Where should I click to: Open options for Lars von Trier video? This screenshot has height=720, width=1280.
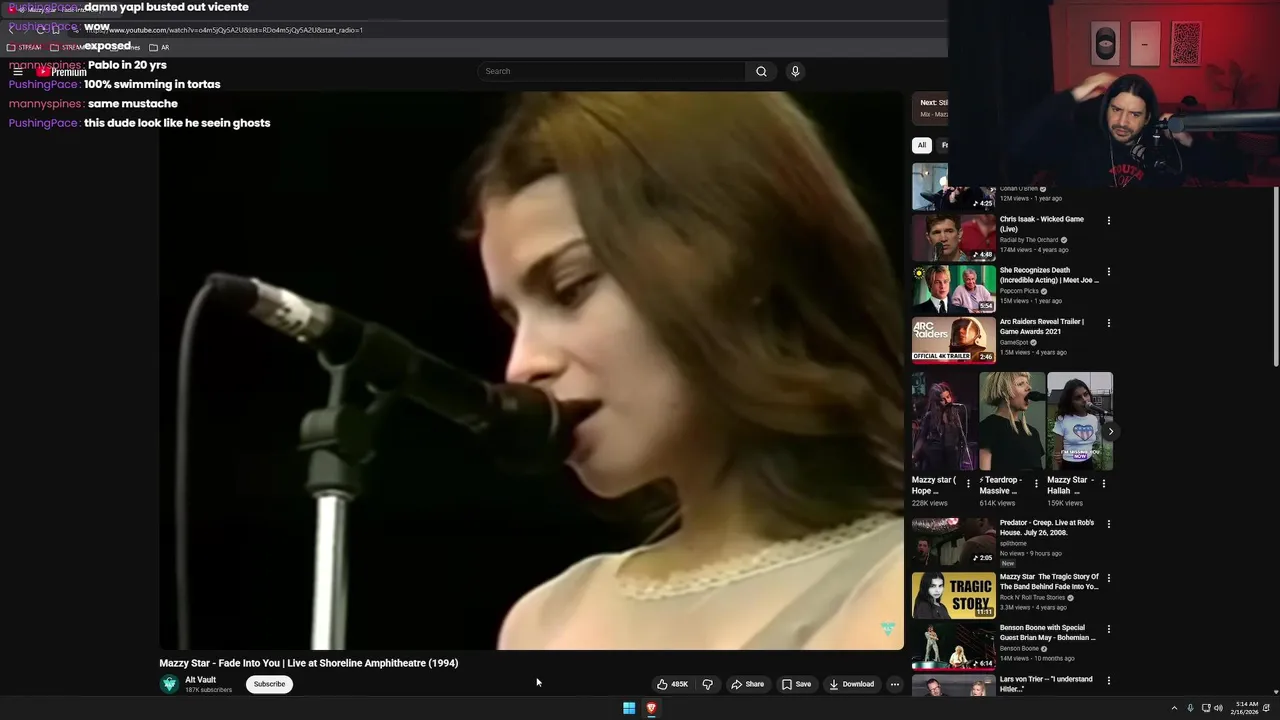click(1108, 681)
